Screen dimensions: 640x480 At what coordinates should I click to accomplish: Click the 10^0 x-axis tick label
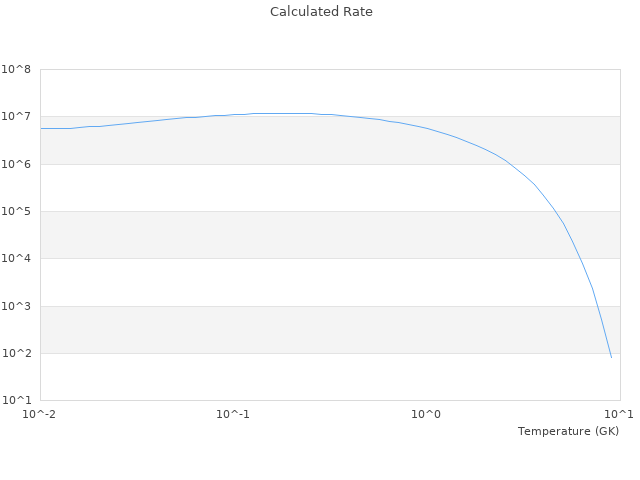tap(427, 414)
